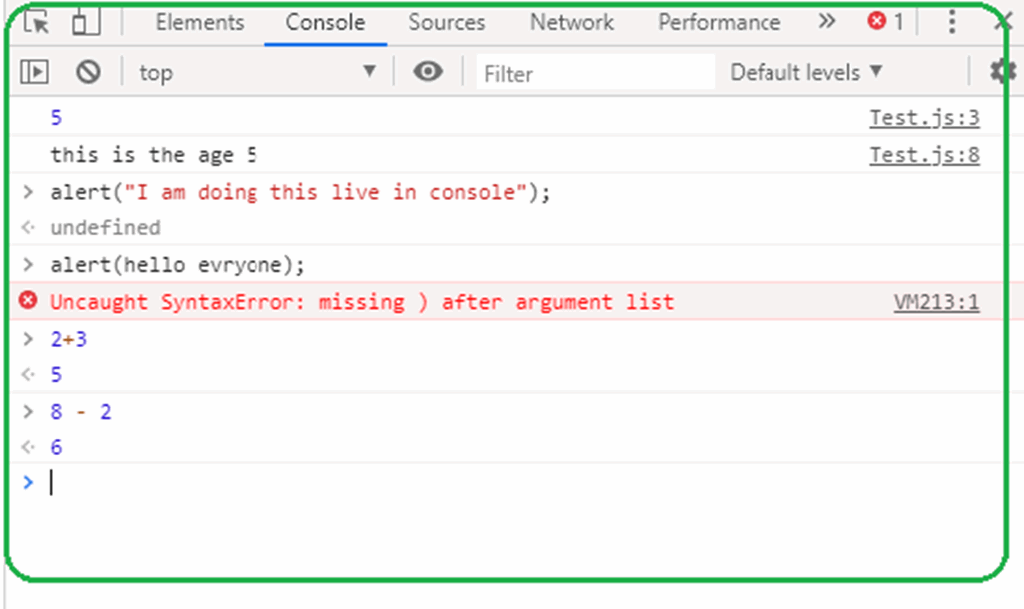The height and width of the screenshot is (609, 1024).
Task: Select the inspect element picker tool
Action: 33,21
